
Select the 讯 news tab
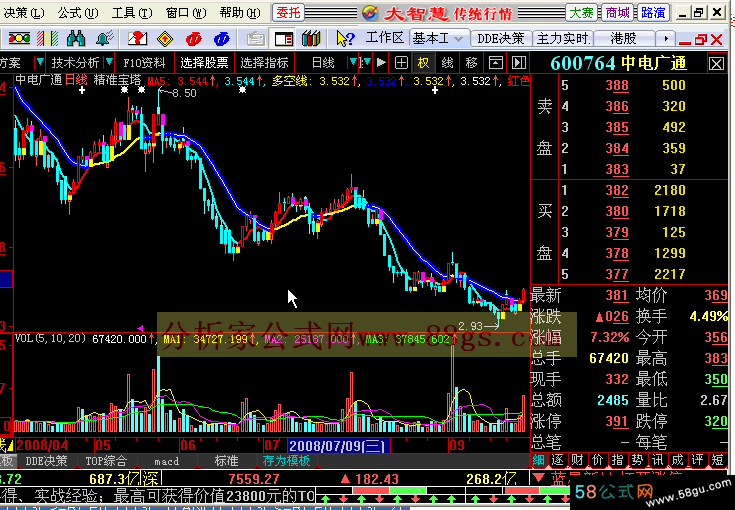point(658,460)
